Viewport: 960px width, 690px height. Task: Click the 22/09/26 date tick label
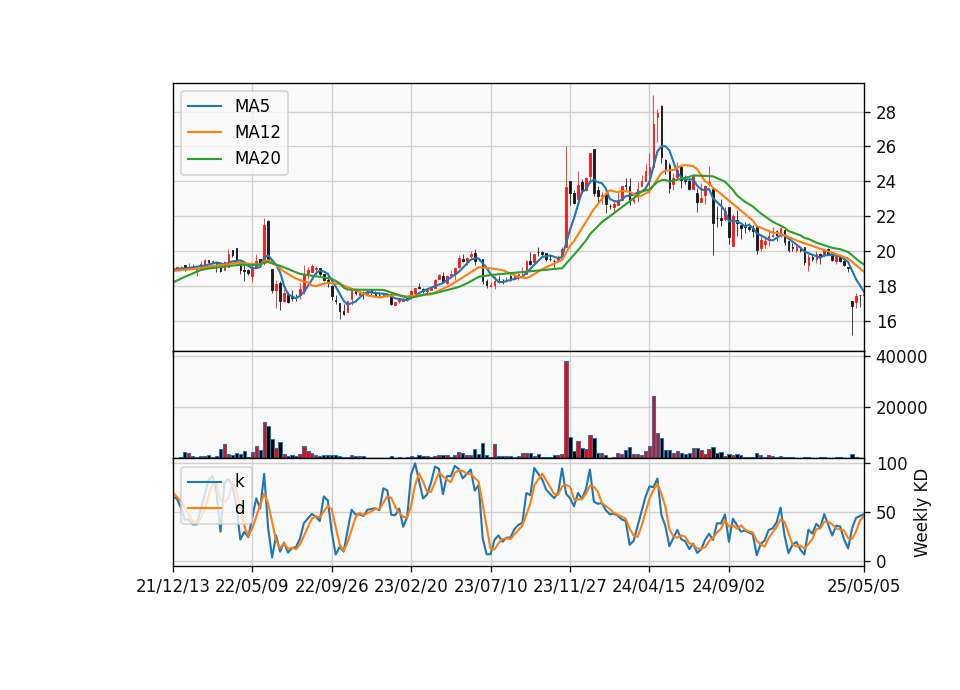(332, 587)
